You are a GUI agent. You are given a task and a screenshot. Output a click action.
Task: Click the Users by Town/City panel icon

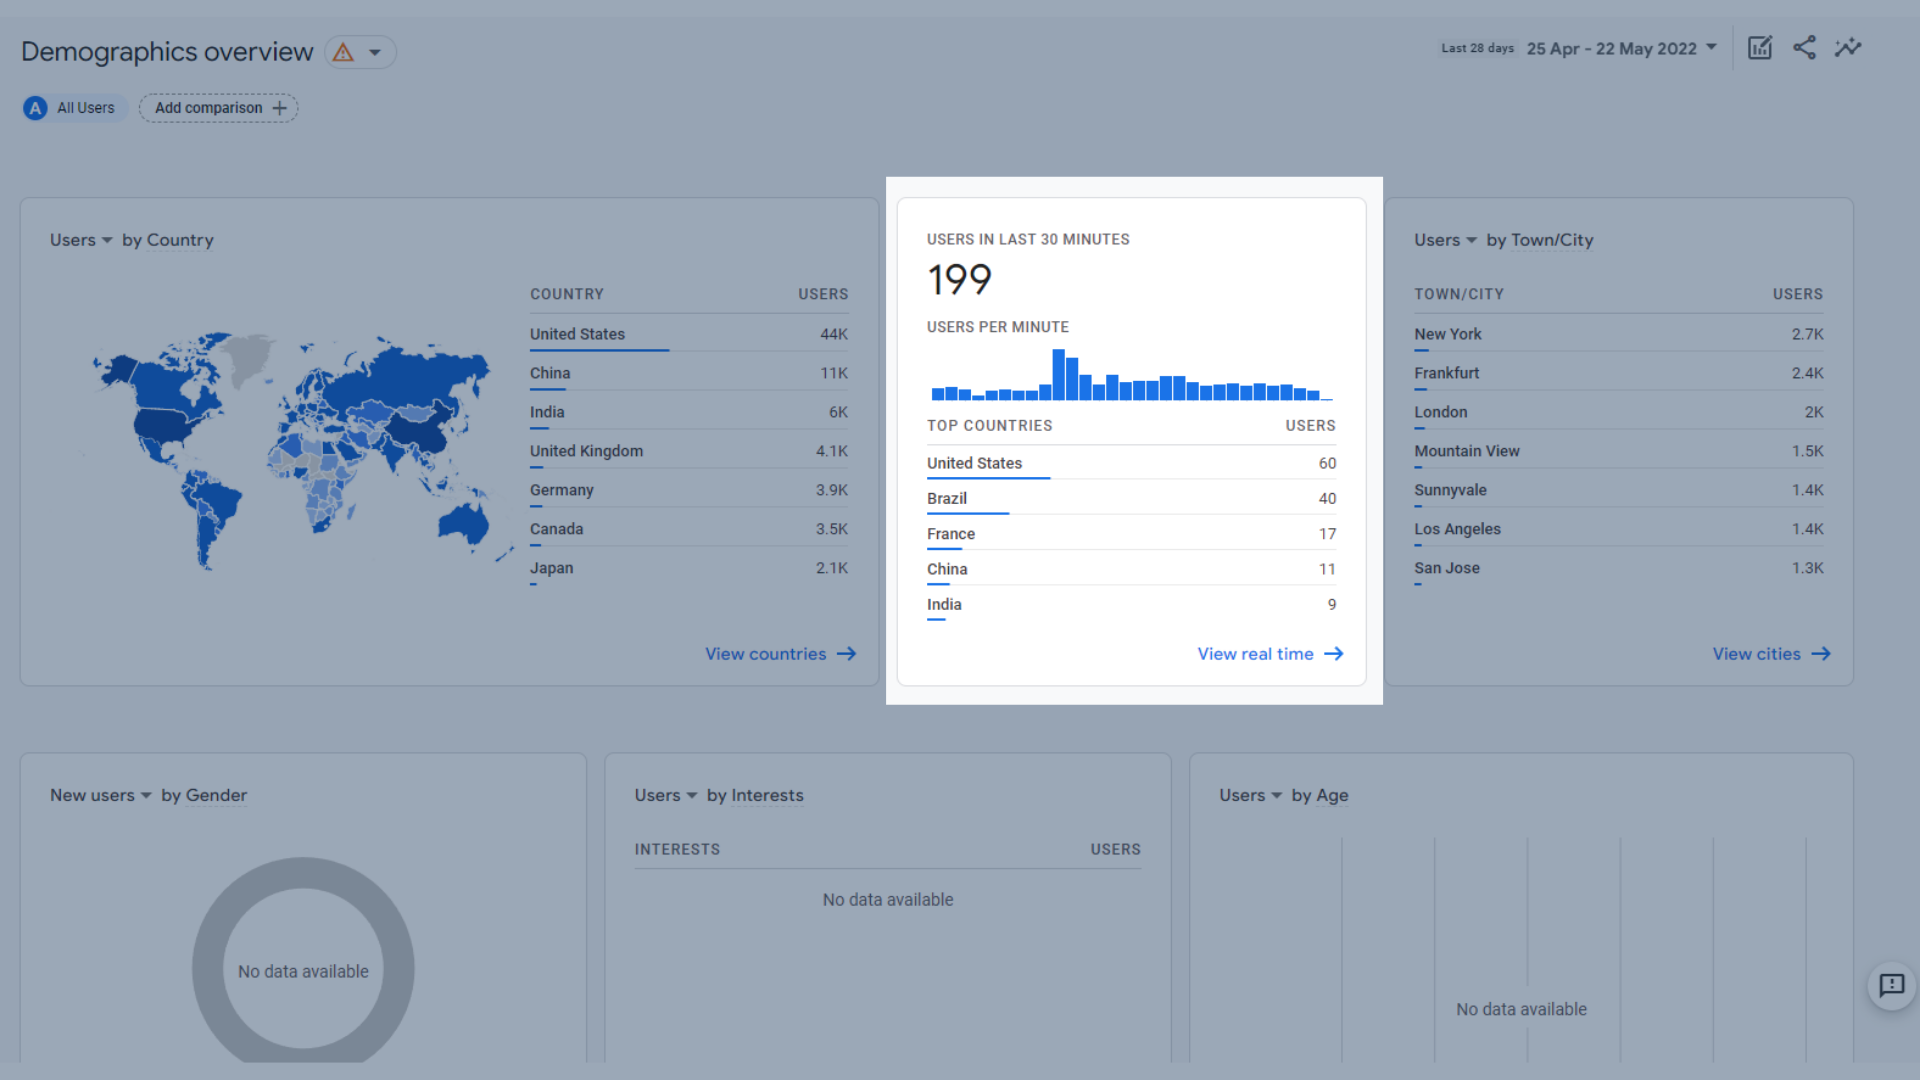tap(1470, 240)
